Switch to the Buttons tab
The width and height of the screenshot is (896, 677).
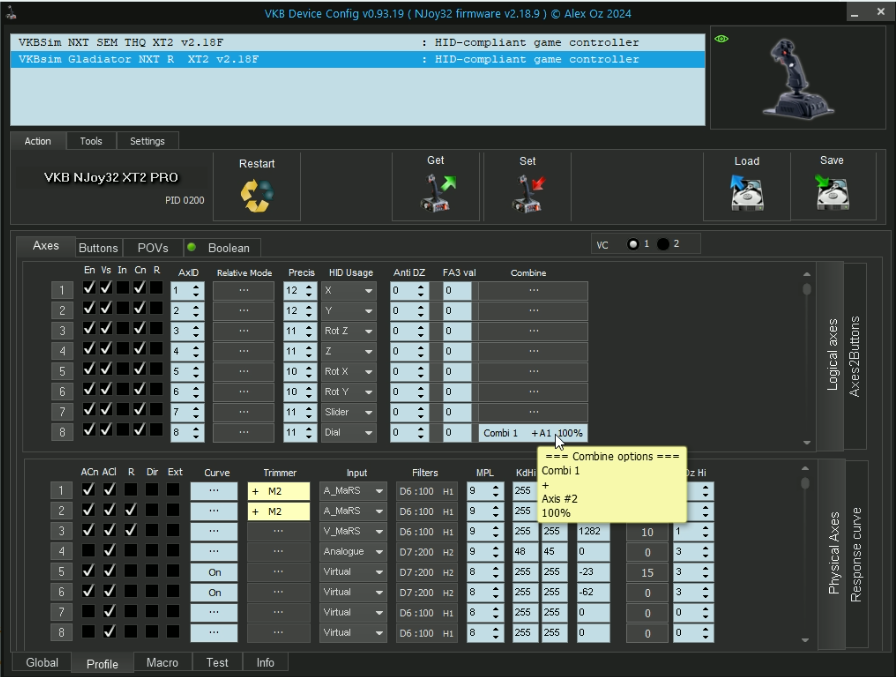(98, 248)
